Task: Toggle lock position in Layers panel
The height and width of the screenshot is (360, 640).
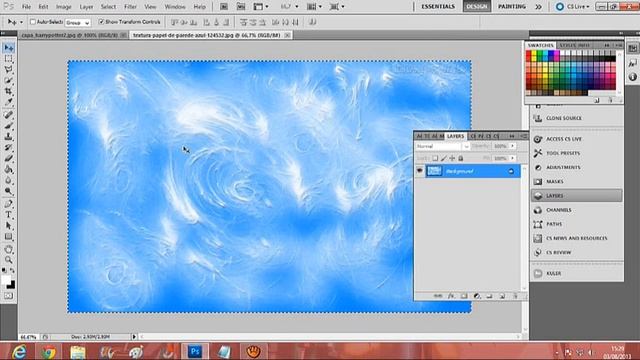Action: [452, 158]
